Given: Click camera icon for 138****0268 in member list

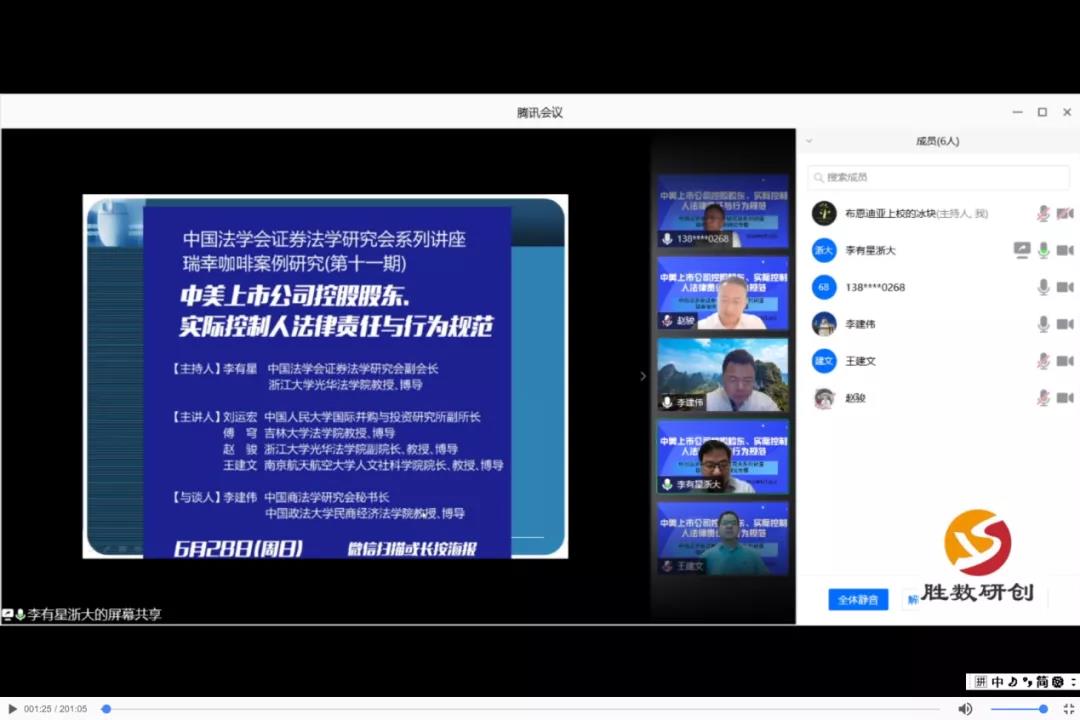Looking at the screenshot, I should coord(1065,287).
